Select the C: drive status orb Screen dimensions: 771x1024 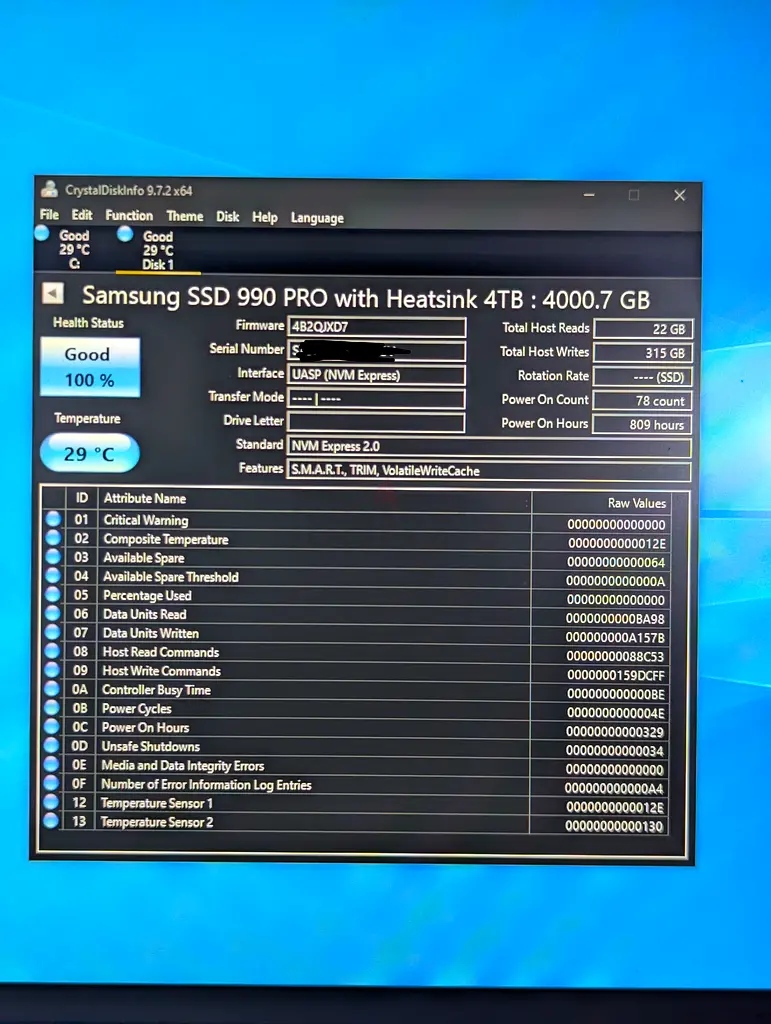[x=42, y=233]
